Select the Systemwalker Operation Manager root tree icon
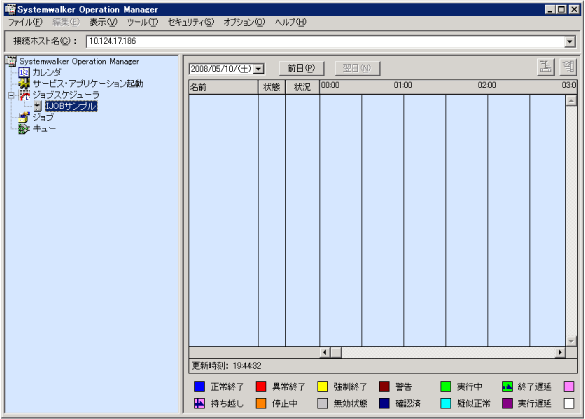The image size is (585, 419). [11, 61]
